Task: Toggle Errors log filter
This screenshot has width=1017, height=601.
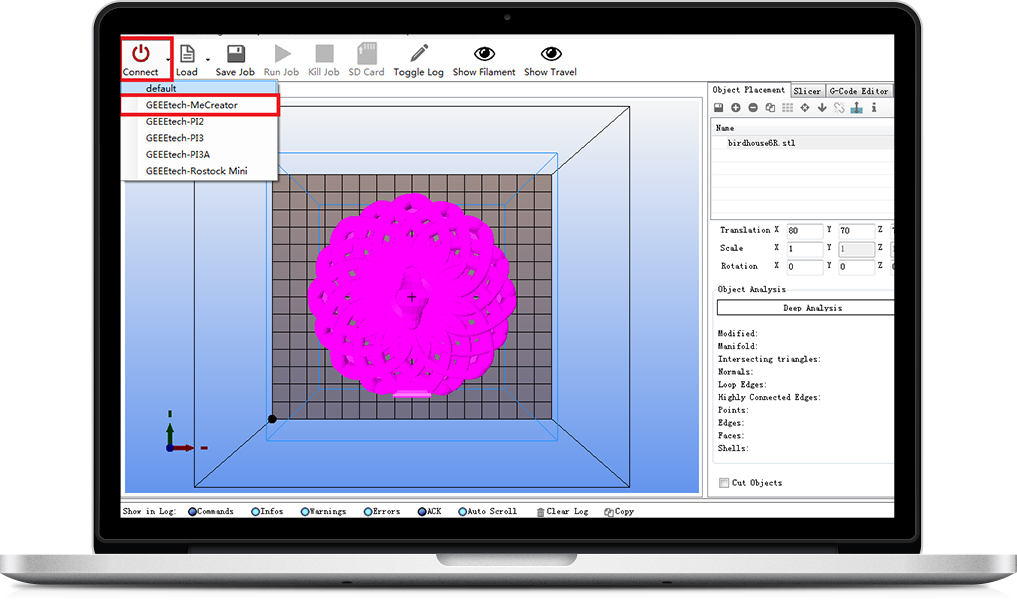Action: click(382, 512)
